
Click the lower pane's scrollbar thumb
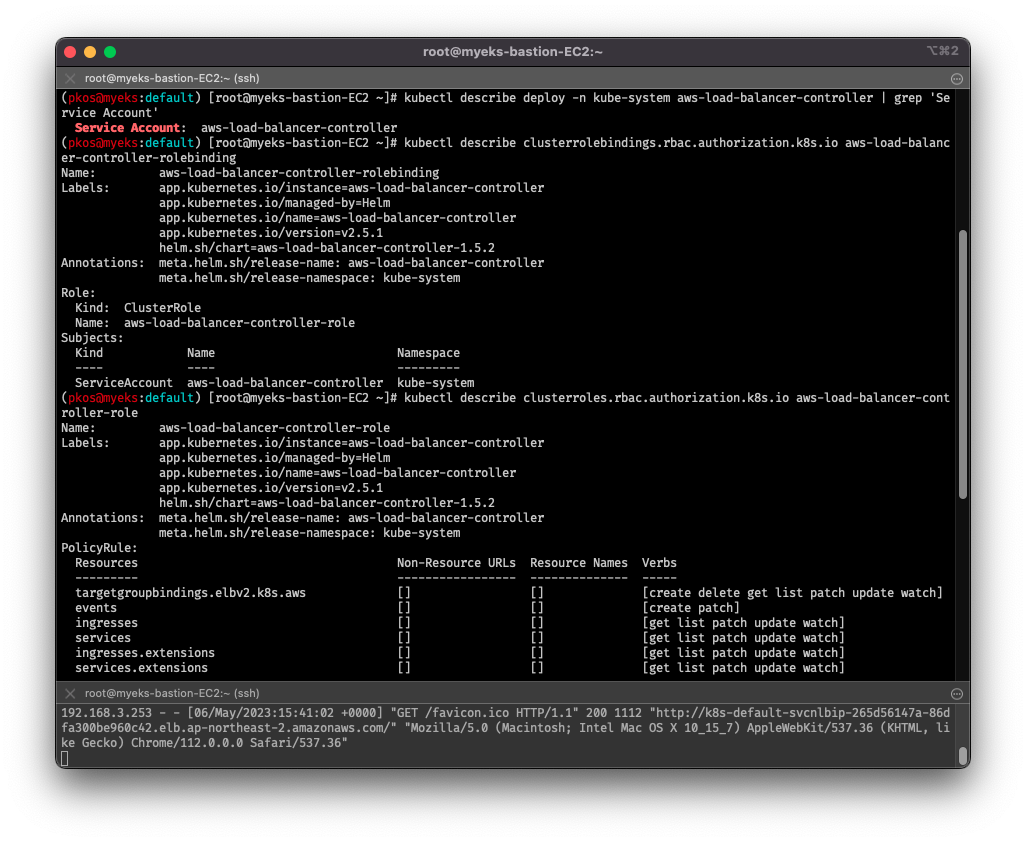[x=963, y=756]
